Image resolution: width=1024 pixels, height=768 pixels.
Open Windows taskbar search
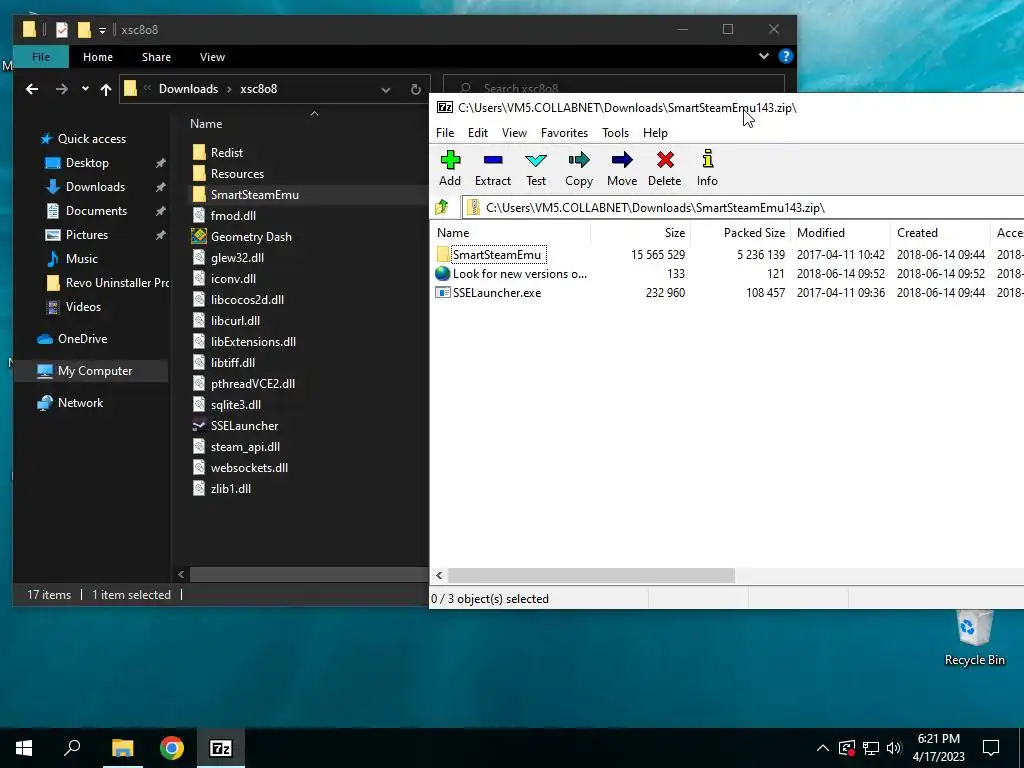(72, 748)
